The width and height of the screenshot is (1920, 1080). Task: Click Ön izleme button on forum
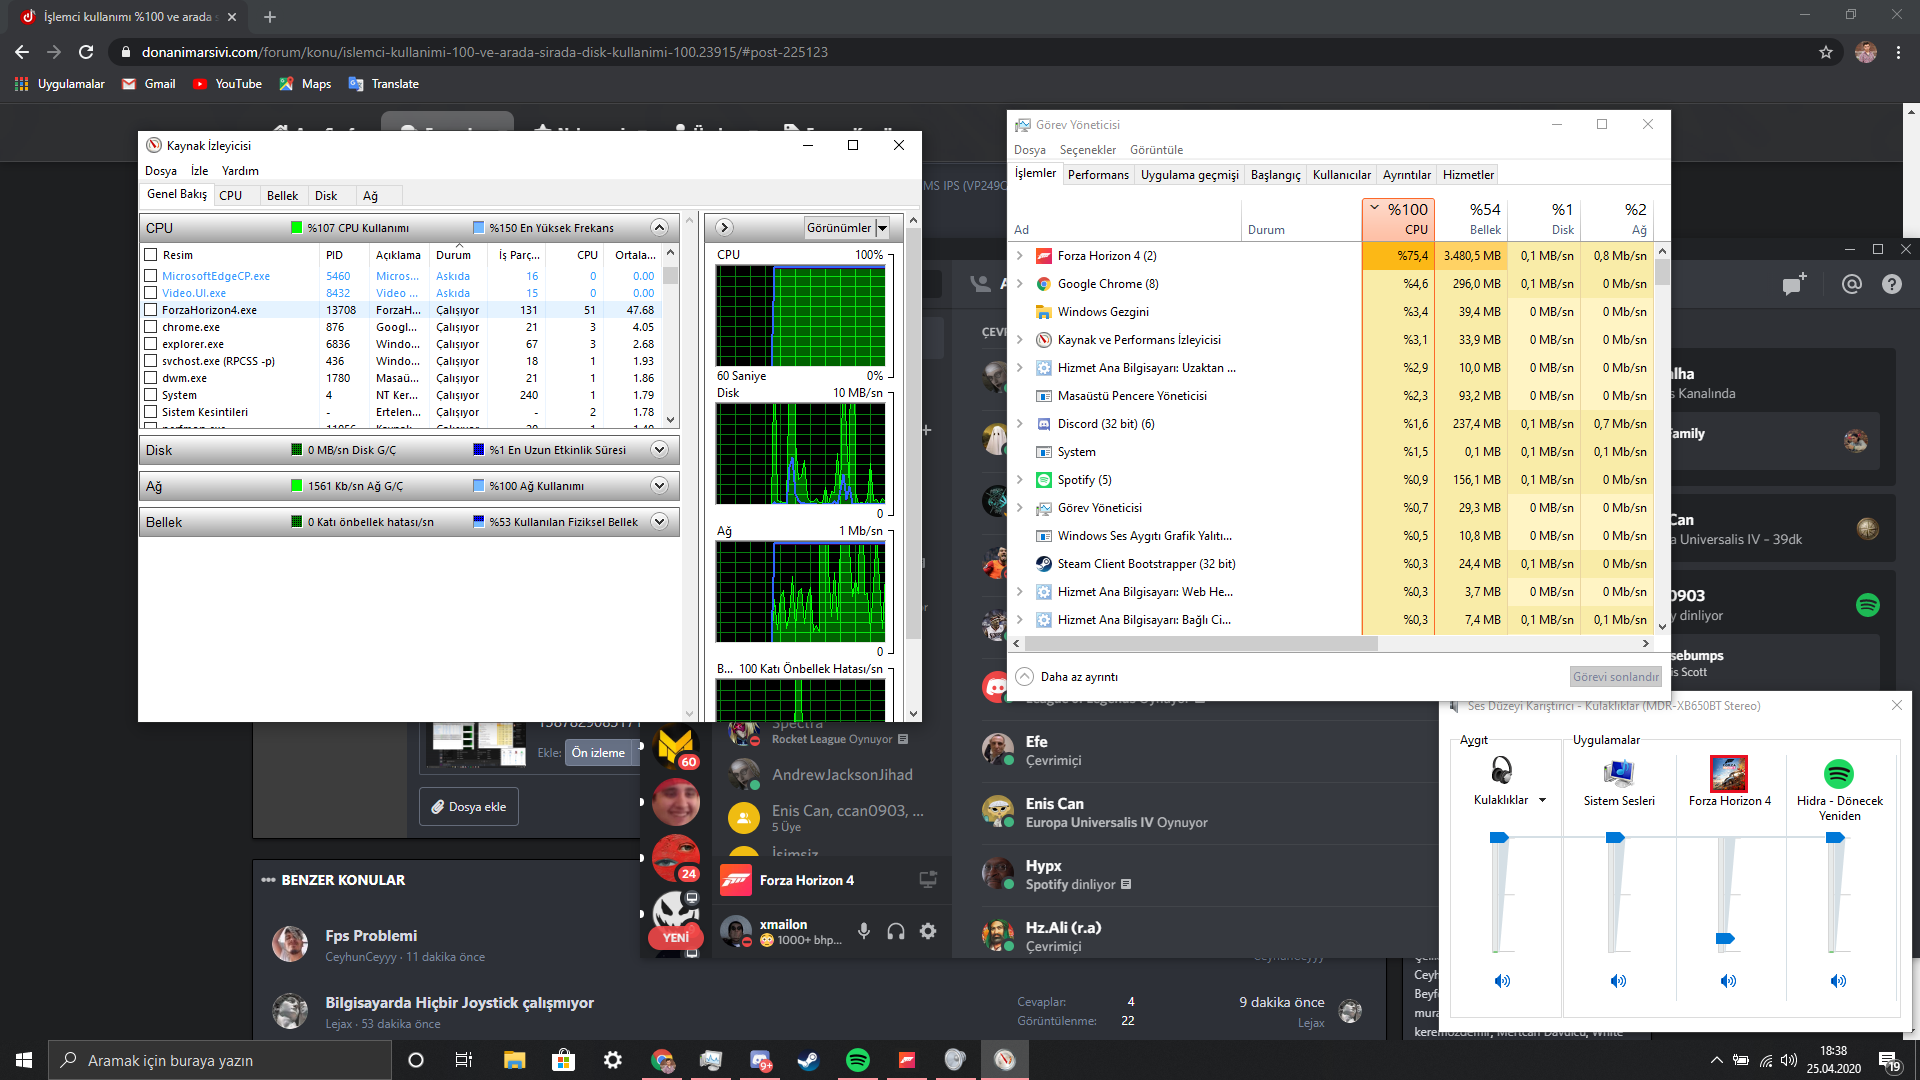(x=598, y=753)
